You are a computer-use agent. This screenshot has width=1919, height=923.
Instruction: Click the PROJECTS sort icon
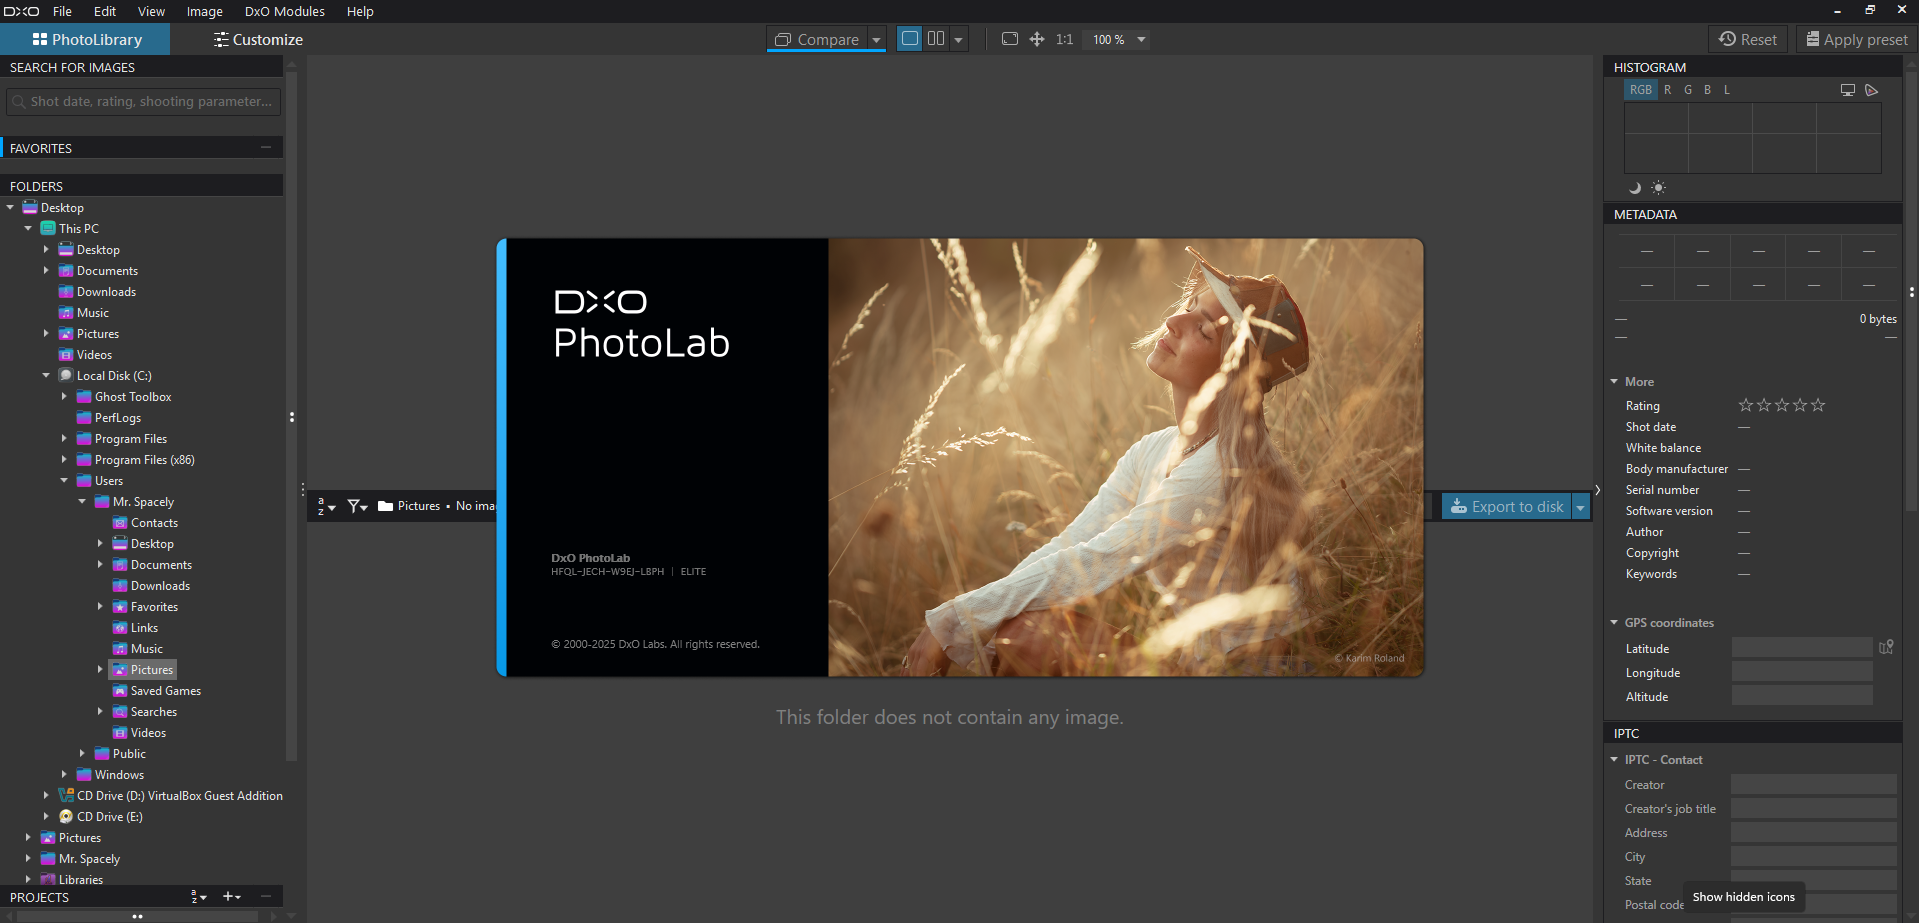(199, 897)
